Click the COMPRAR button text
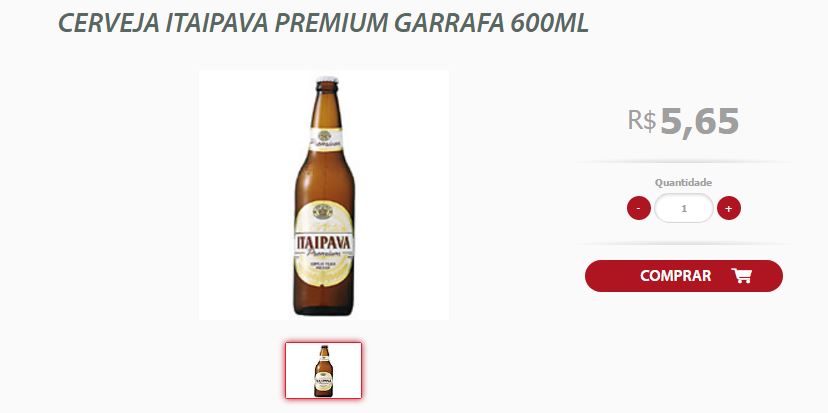 pyautogui.click(x=675, y=276)
